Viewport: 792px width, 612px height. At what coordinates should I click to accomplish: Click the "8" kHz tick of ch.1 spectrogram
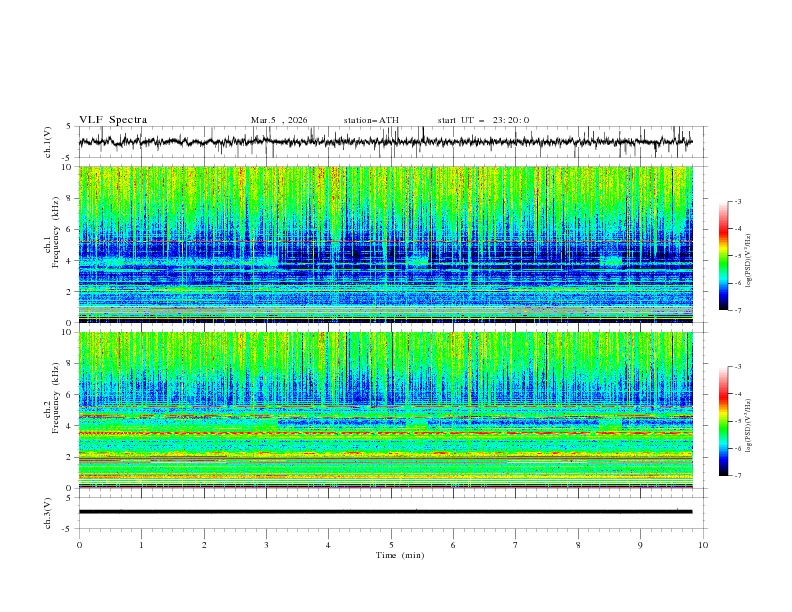[70, 198]
